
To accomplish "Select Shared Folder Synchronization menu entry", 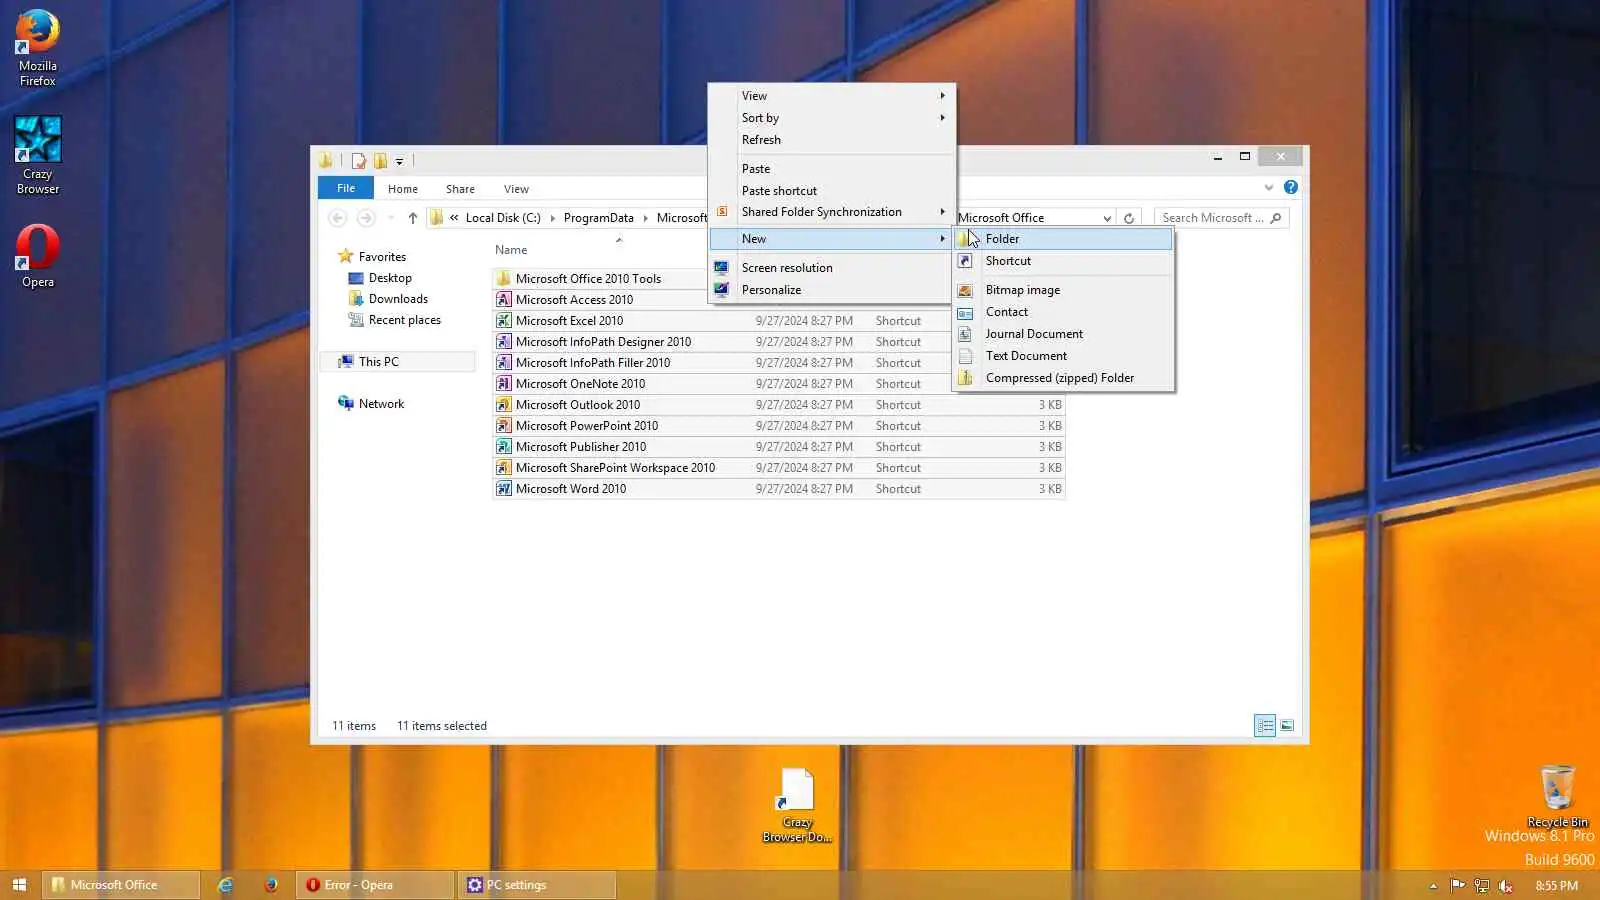I will [x=832, y=212].
